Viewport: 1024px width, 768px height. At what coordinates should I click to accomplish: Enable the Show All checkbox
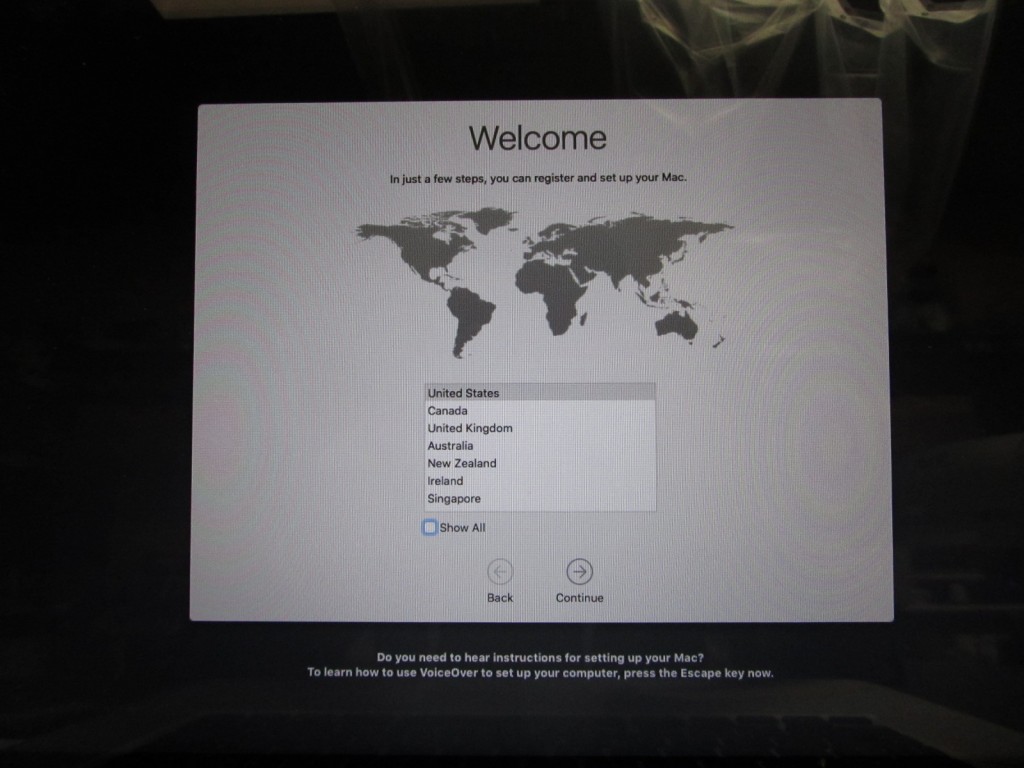(x=430, y=527)
